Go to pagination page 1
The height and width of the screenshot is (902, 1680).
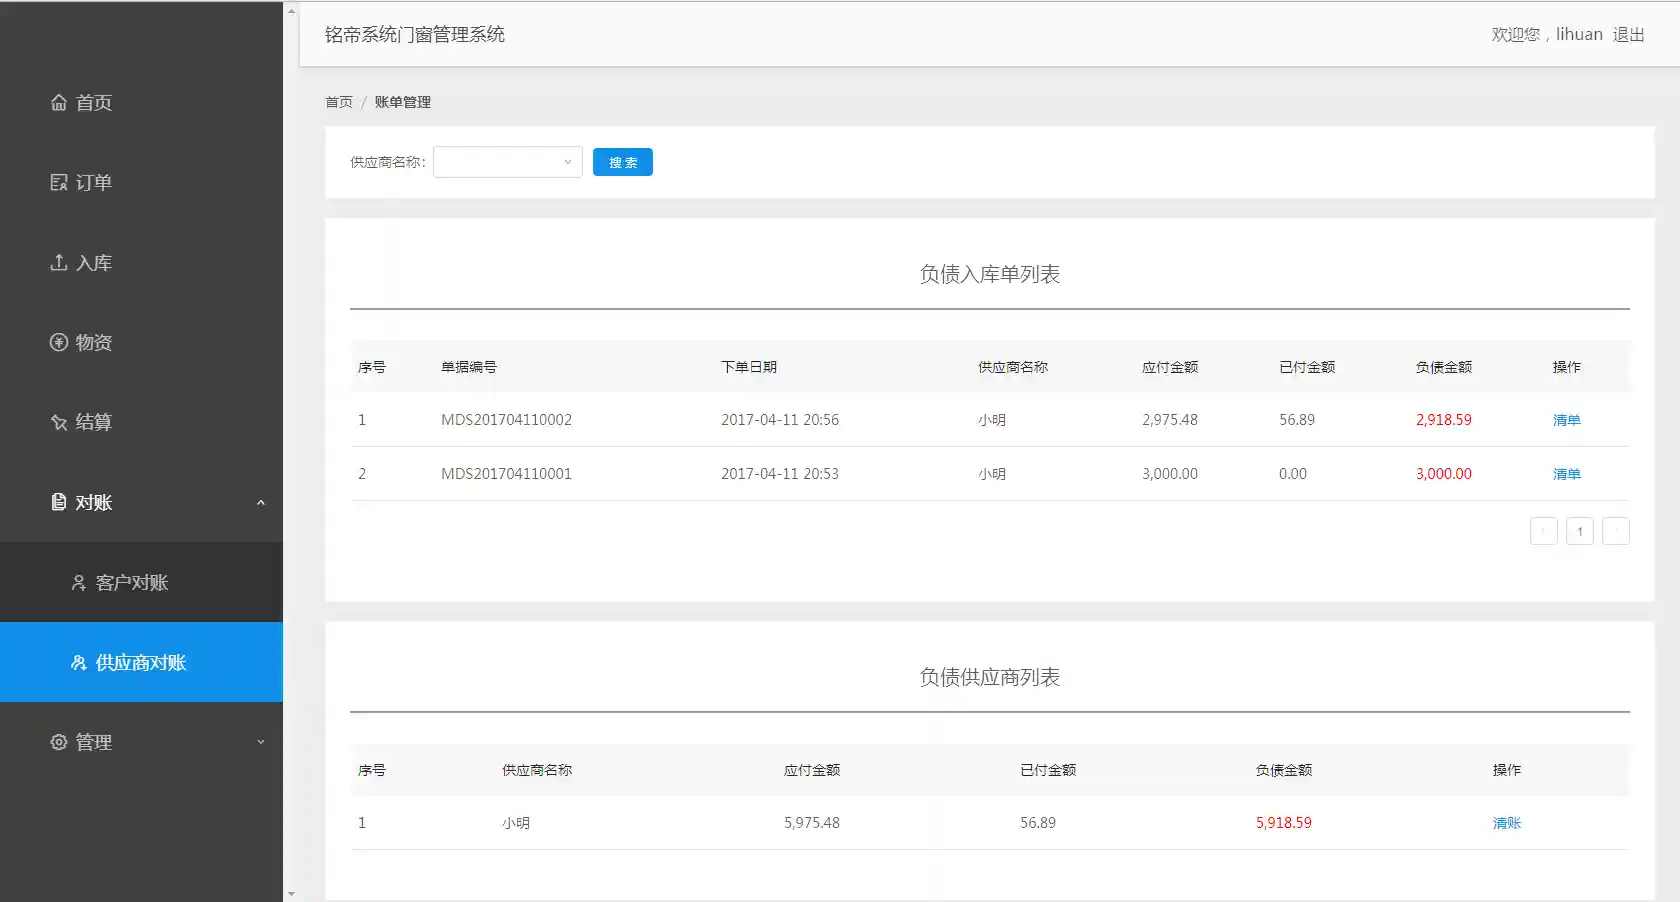click(1579, 531)
